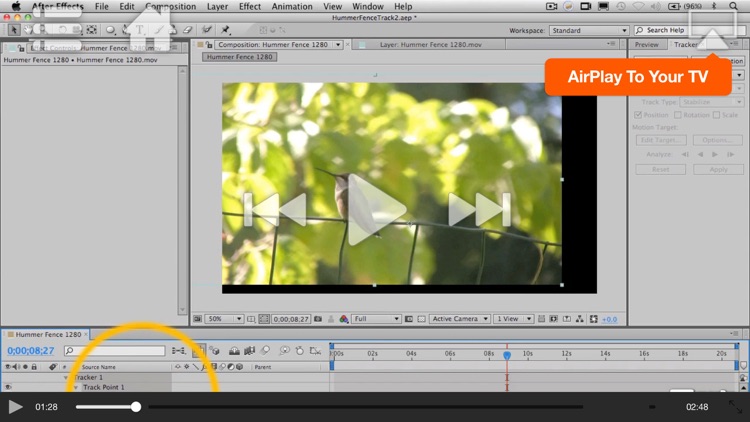Open the Graph Editor icon
Viewport: 750px width, 422px height.
pyautogui.click(x=315, y=351)
